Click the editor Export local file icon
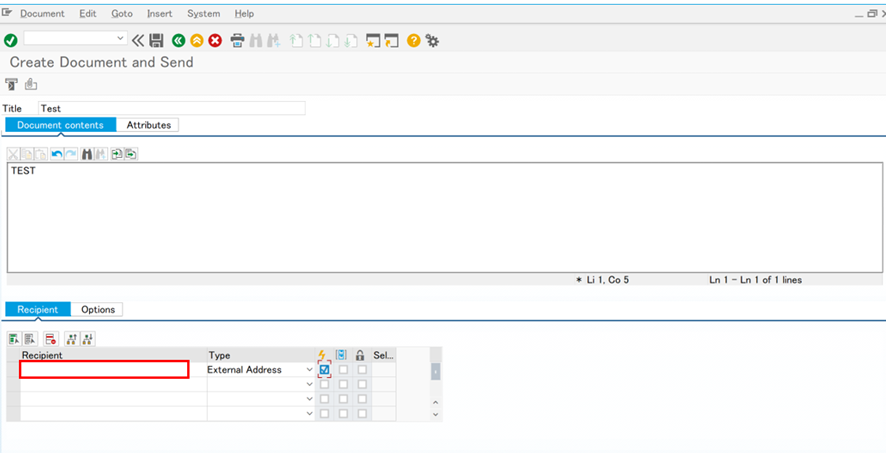Viewport: 886px width, 453px height. pos(131,154)
